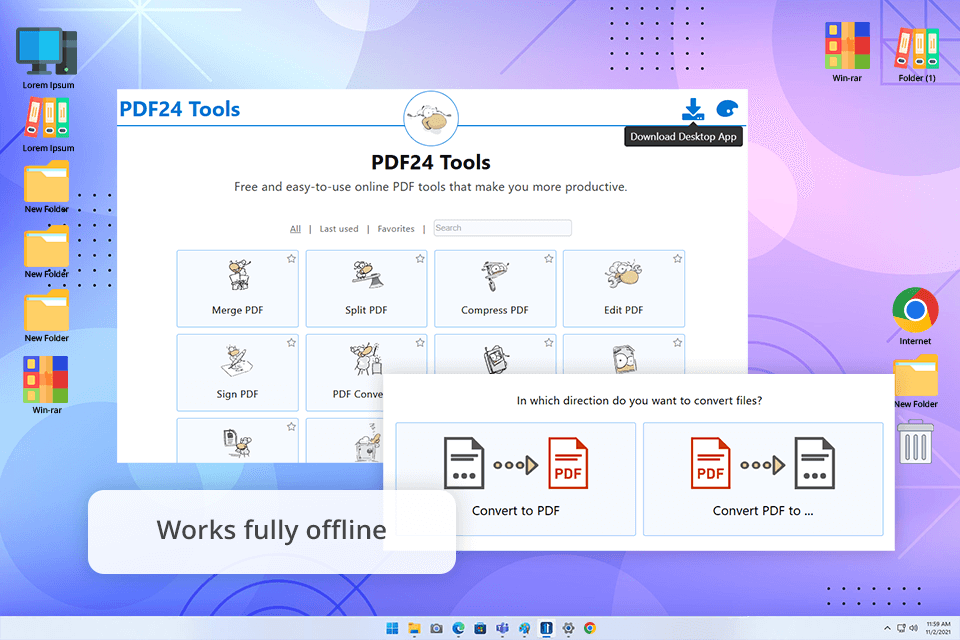This screenshot has height=640, width=960.
Task: Launch Chrome from the taskbar
Action: (590, 628)
